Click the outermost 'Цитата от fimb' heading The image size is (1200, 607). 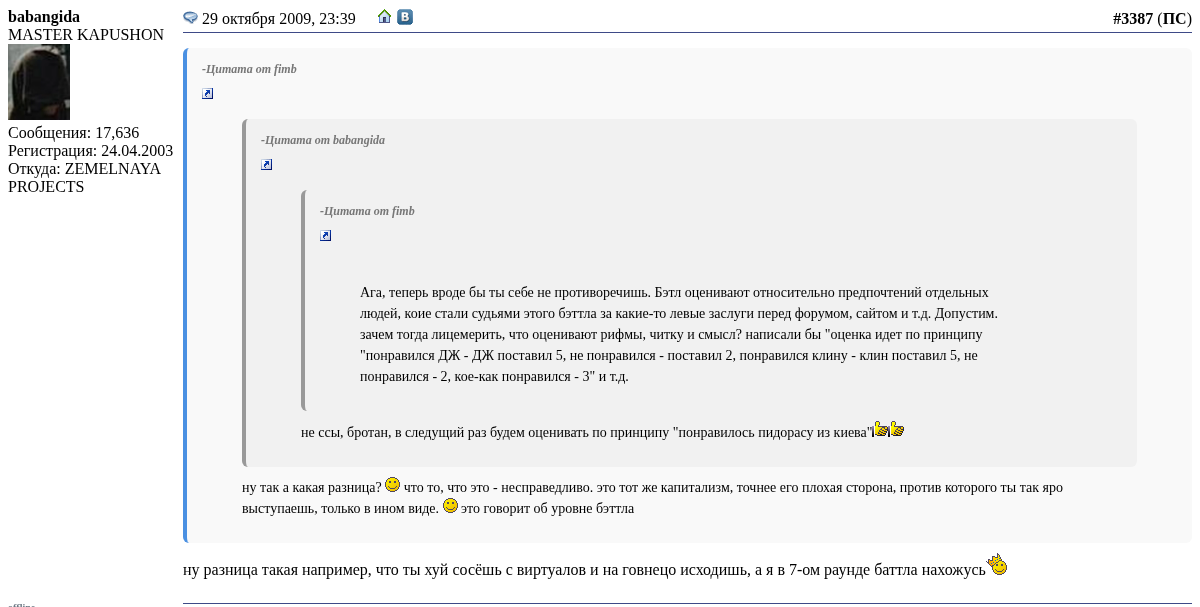pyautogui.click(x=249, y=69)
